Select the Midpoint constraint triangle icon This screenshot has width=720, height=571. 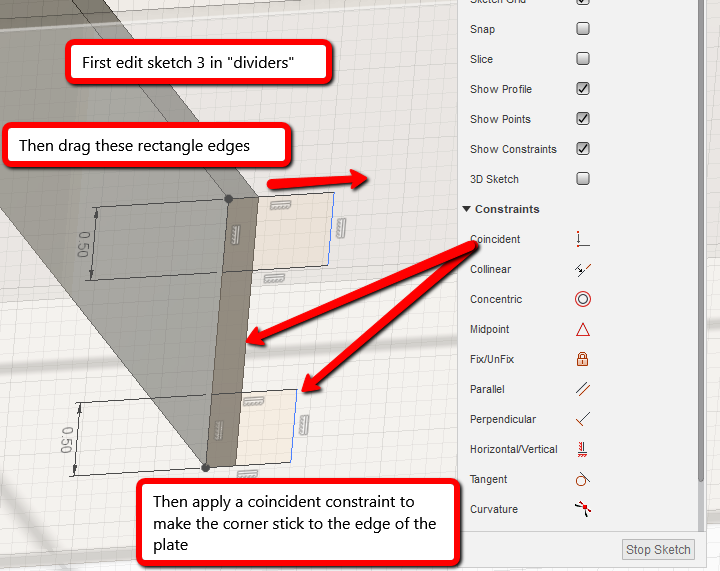point(583,330)
